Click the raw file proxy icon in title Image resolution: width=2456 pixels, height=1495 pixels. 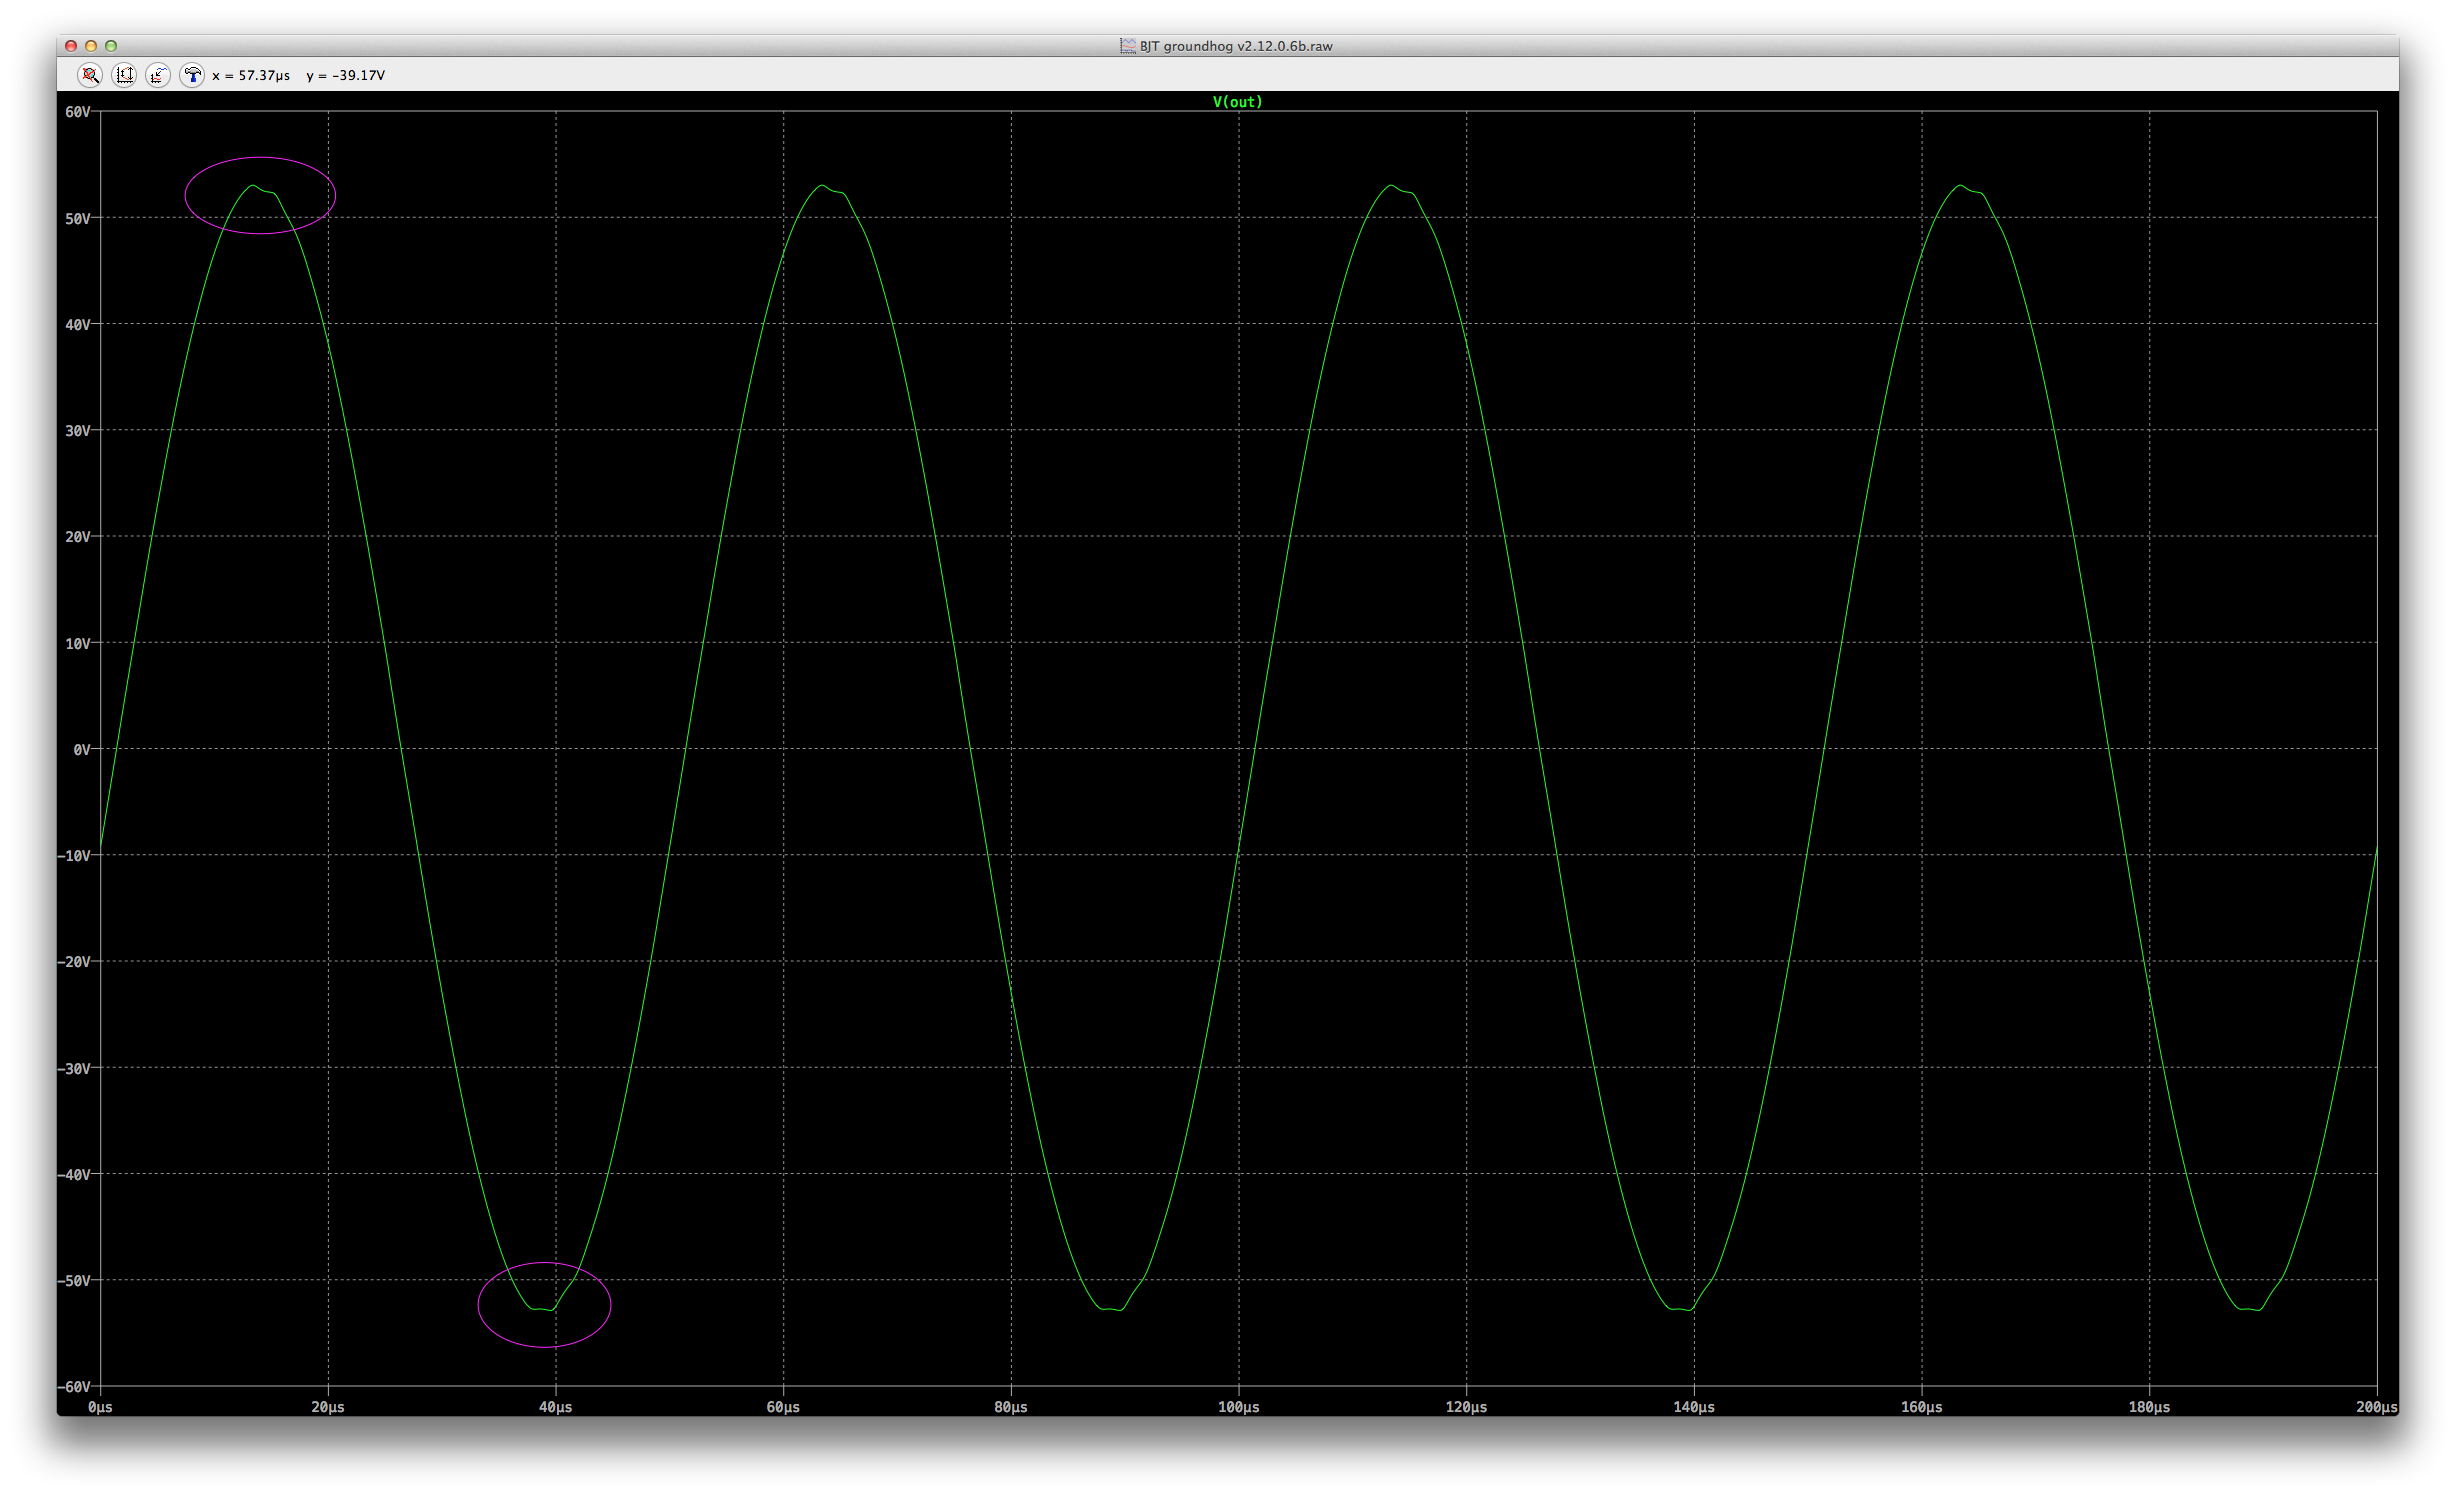1128,46
